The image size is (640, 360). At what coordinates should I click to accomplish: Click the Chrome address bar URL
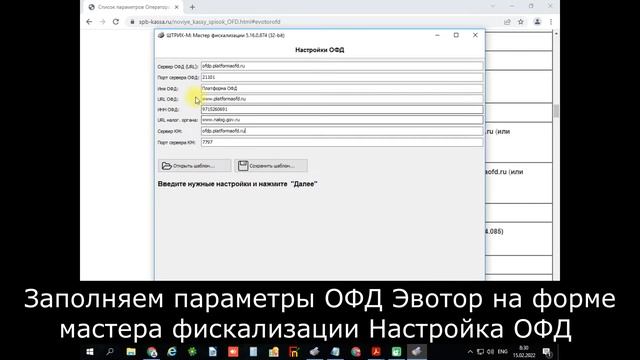tap(209, 22)
